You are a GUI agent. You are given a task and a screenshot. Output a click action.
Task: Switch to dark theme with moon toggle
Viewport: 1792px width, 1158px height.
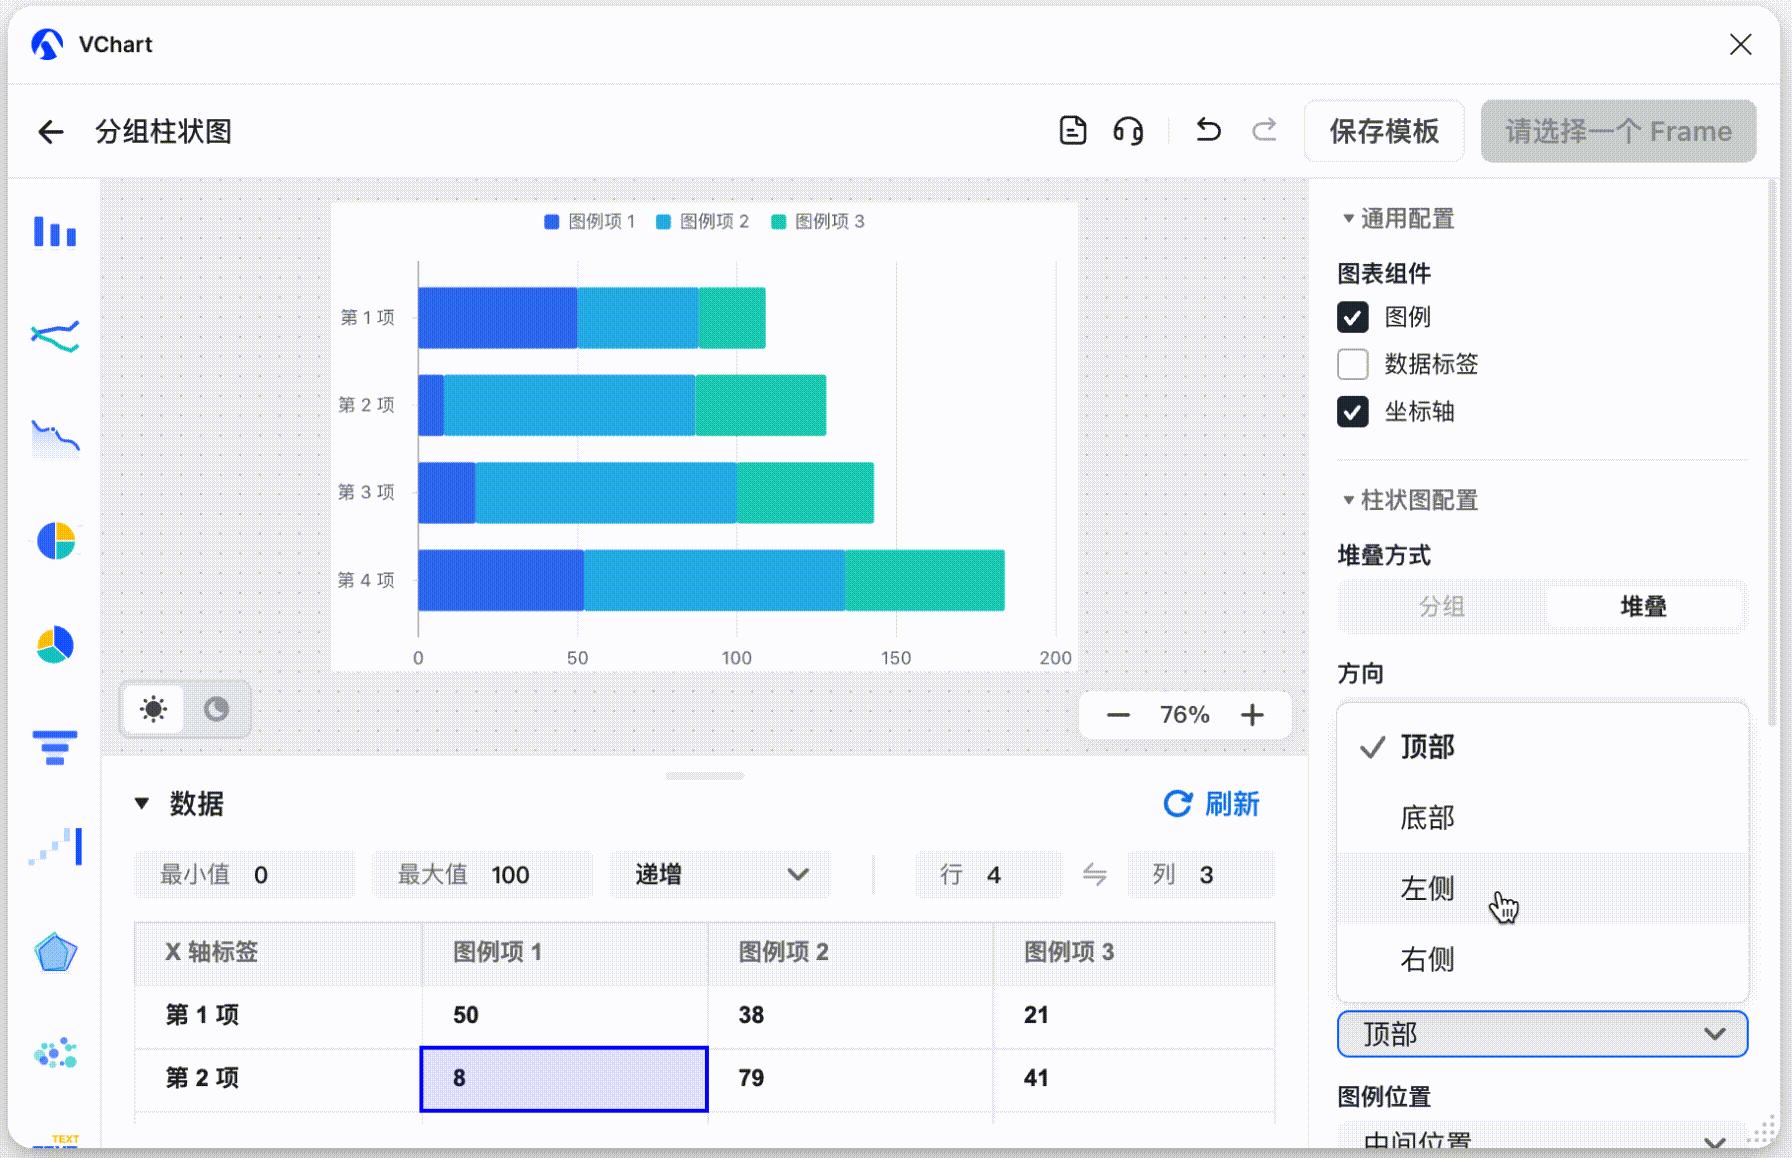pyautogui.click(x=215, y=709)
